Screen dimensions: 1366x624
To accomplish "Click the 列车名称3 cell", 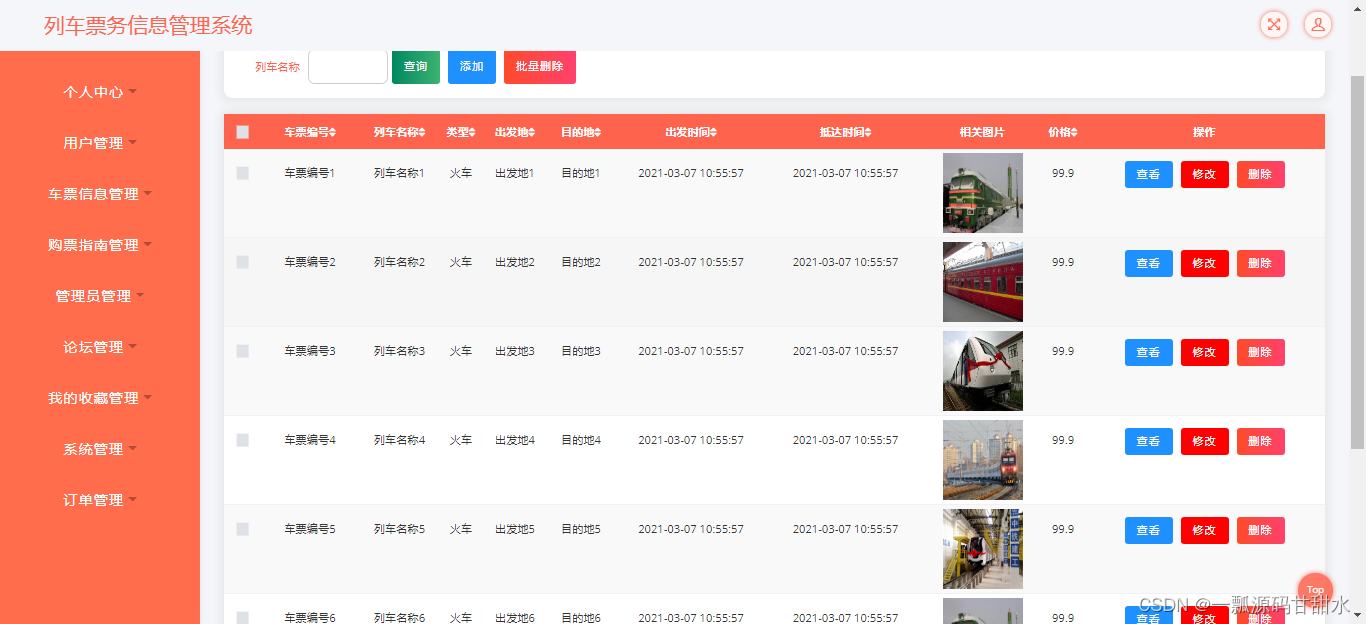I will click(400, 351).
